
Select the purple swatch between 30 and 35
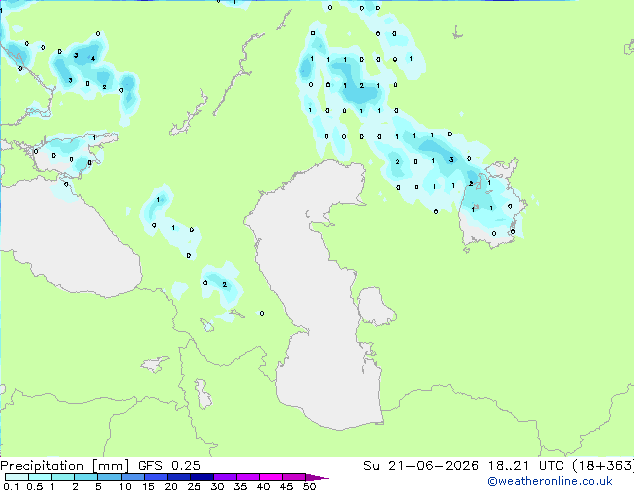[x=225, y=477]
